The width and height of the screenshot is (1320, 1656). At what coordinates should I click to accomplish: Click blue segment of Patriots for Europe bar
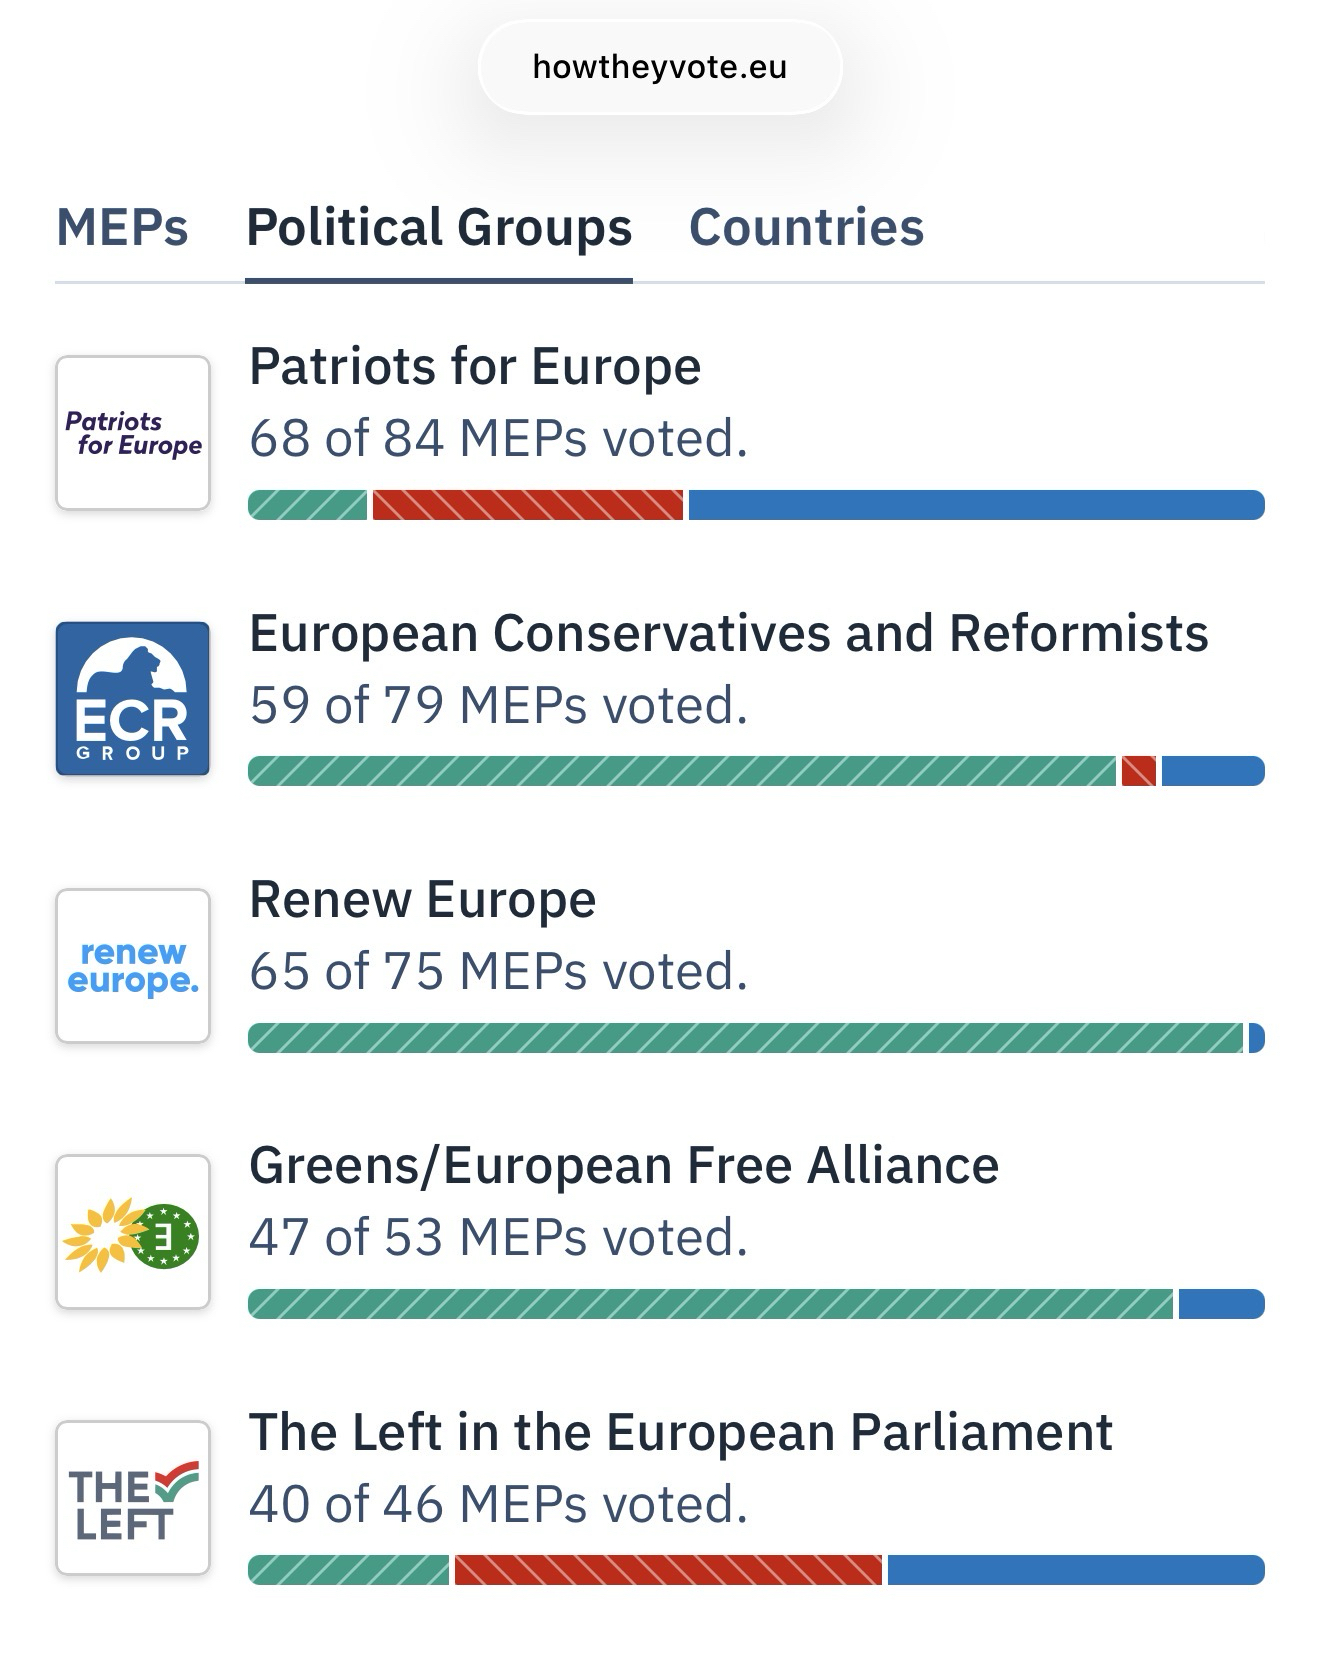click(x=976, y=505)
